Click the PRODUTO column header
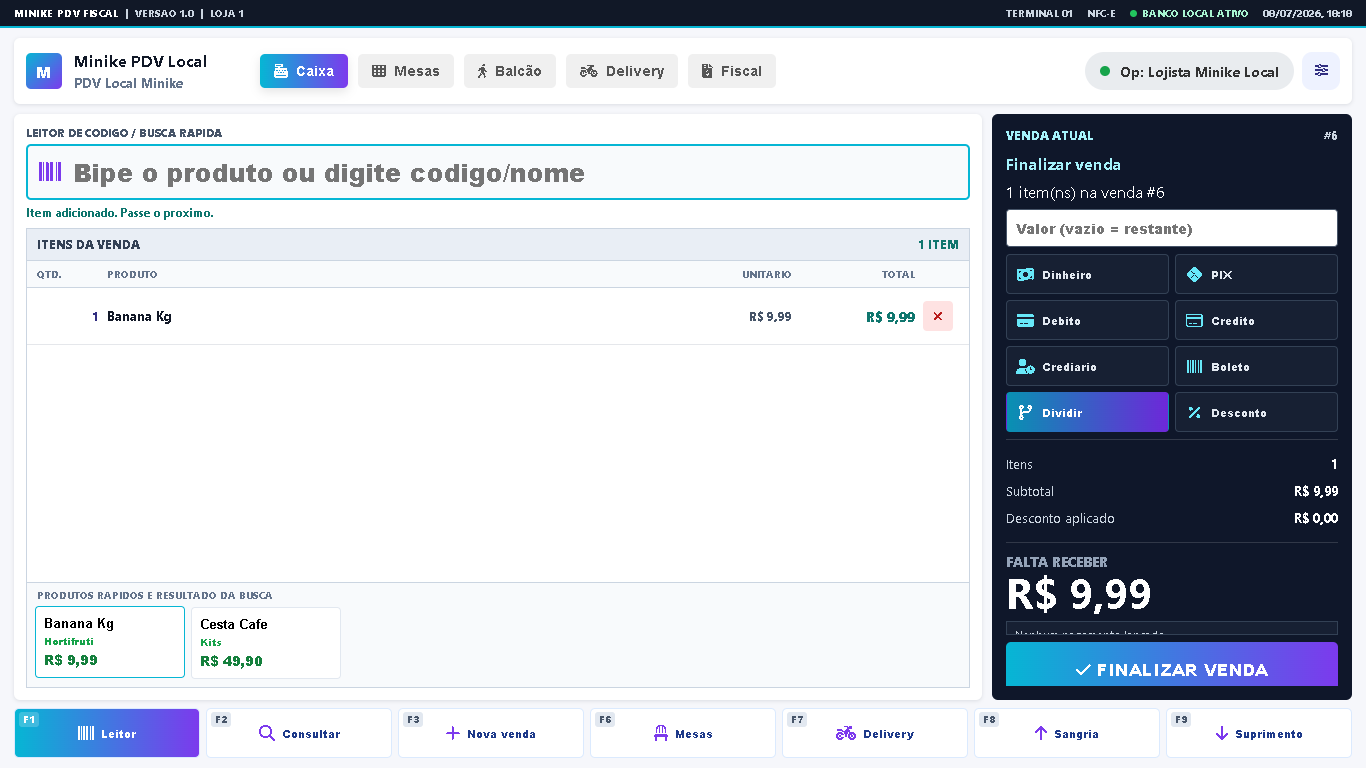 [132, 274]
